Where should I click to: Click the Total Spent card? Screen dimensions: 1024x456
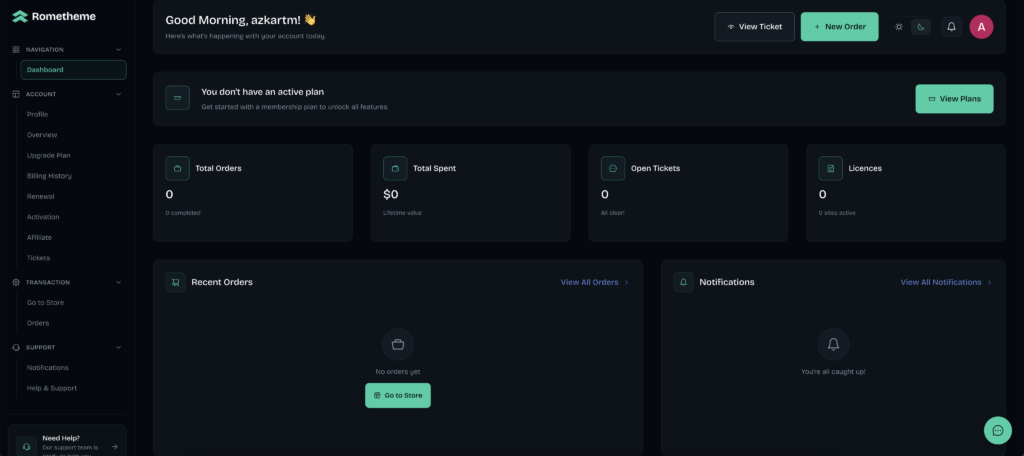pyautogui.click(x=470, y=193)
